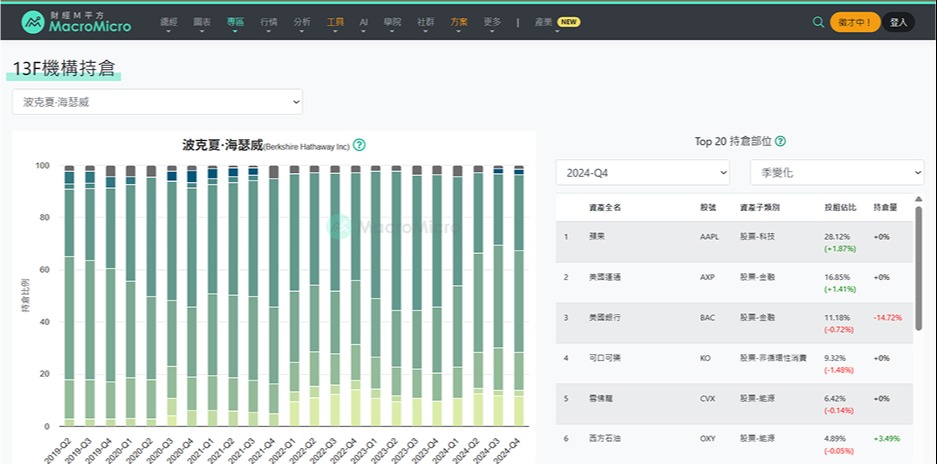Select the 美國銀行 row name

(605, 318)
